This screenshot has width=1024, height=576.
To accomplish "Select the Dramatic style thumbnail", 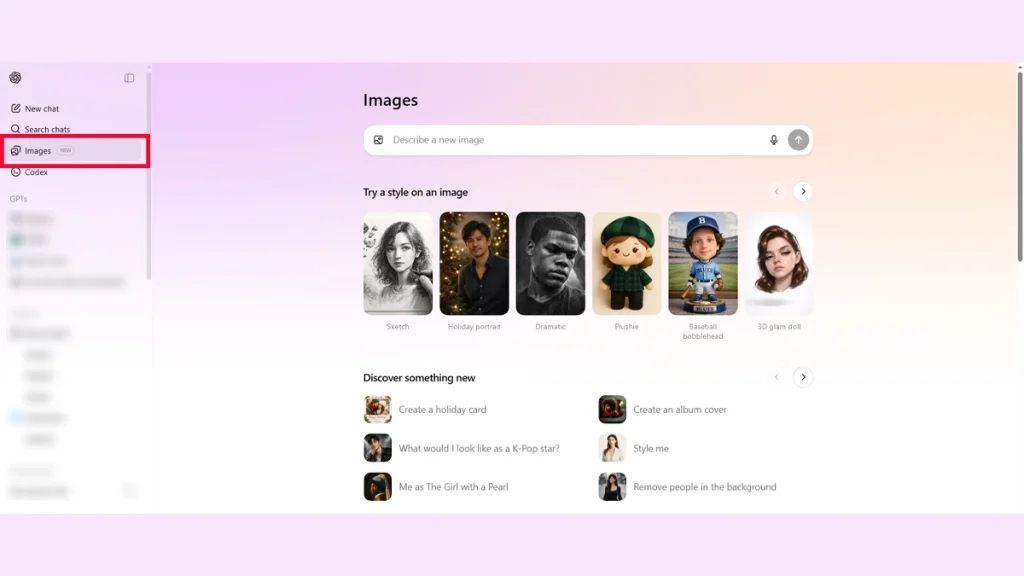I will (x=550, y=263).
